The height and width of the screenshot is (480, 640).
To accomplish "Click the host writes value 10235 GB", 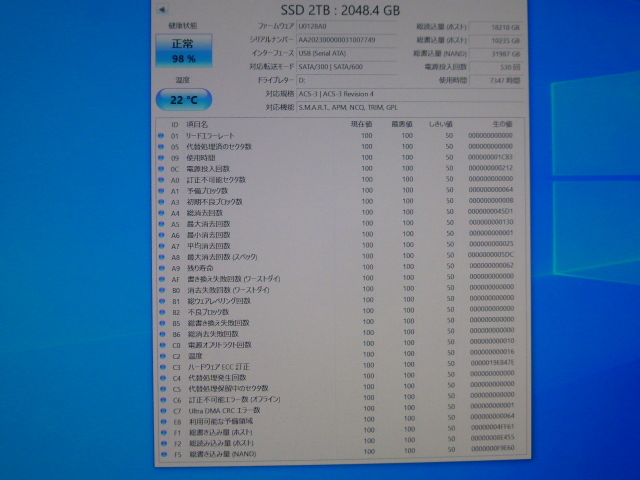I will pyautogui.click(x=496, y=41).
